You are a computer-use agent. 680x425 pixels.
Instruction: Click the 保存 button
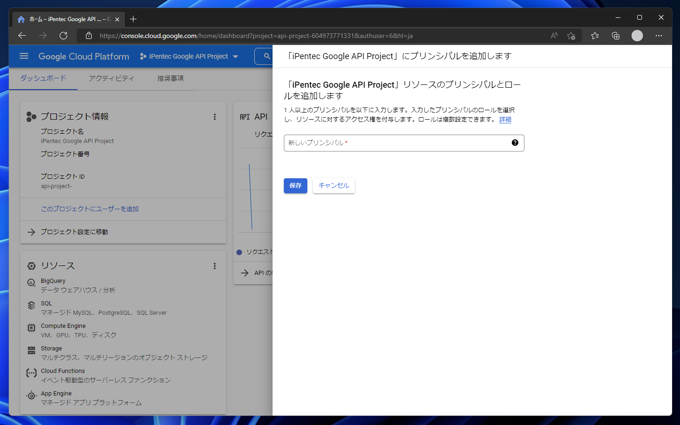coord(295,186)
